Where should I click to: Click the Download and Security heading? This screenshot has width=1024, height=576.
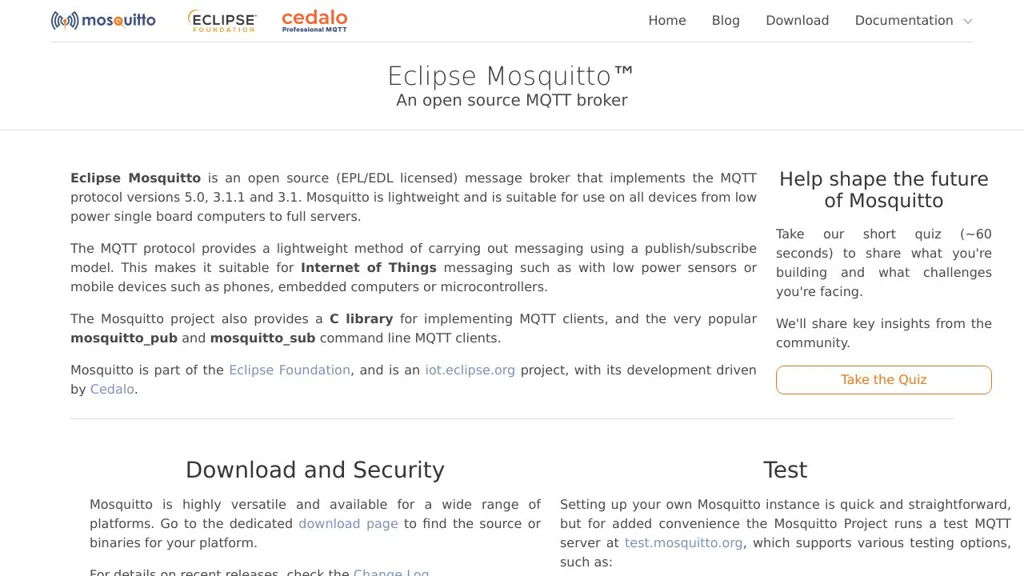pyautogui.click(x=315, y=470)
